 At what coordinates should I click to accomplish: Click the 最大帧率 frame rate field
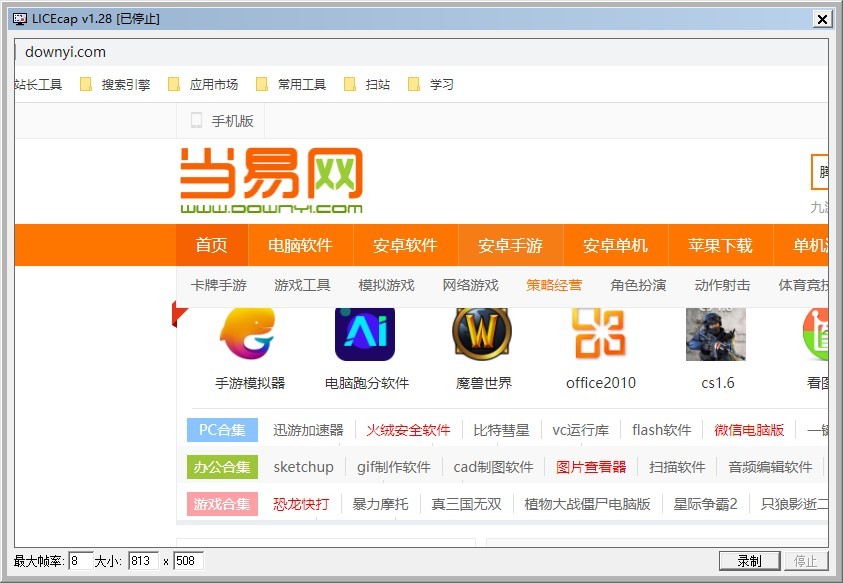click(x=80, y=561)
